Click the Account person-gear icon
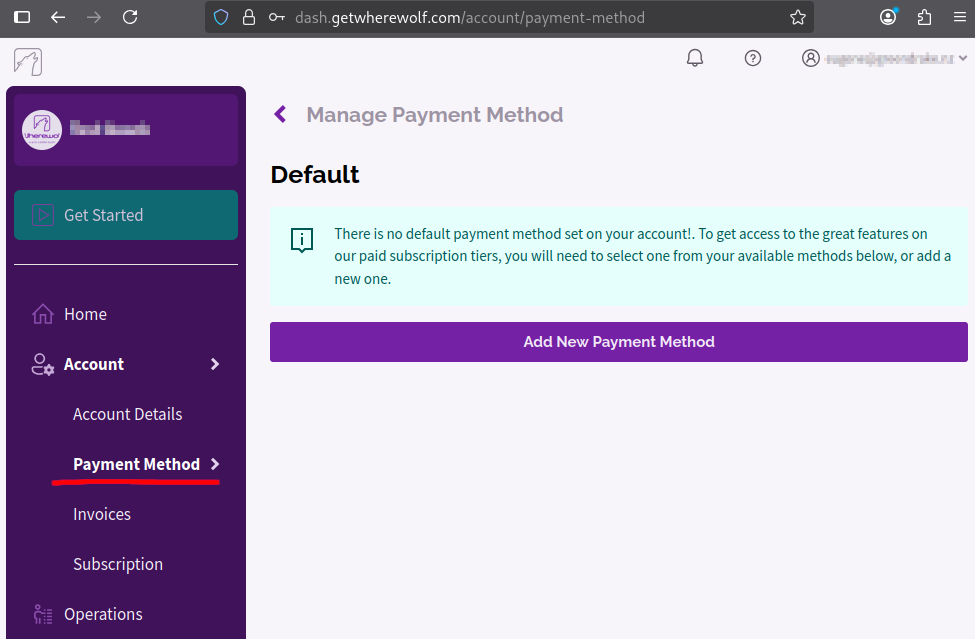975x639 pixels. (x=43, y=364)
